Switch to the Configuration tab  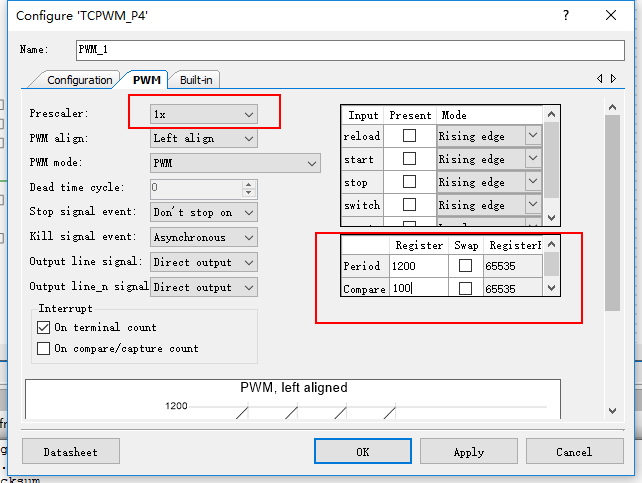click(x=80, y=80)
